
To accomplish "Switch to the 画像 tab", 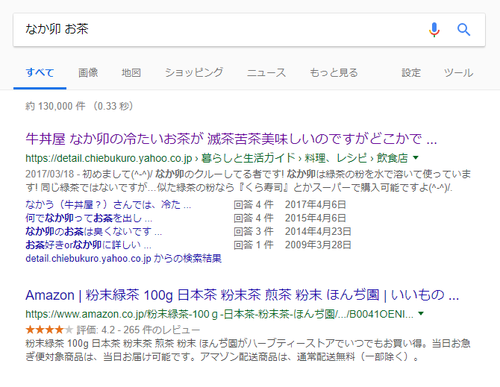I will click(x=88, y=72).
